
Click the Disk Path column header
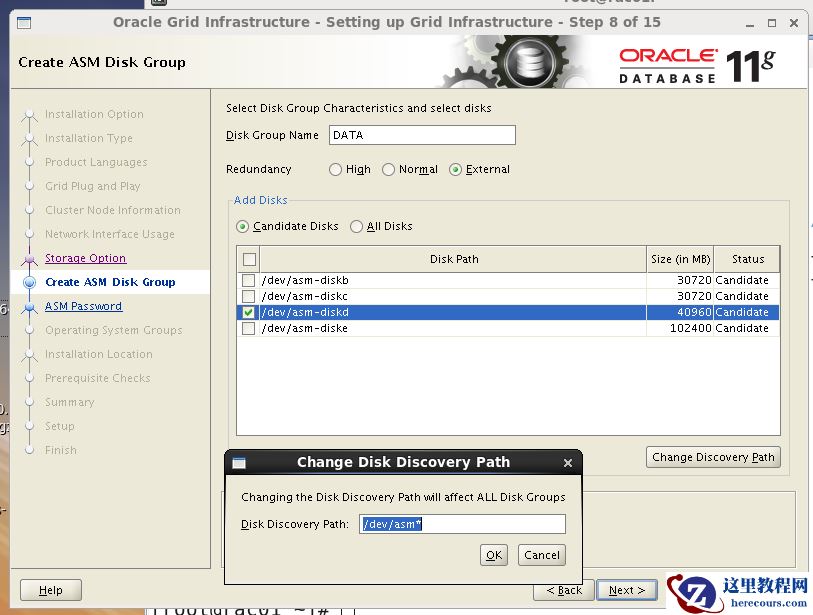pos(454,259)
